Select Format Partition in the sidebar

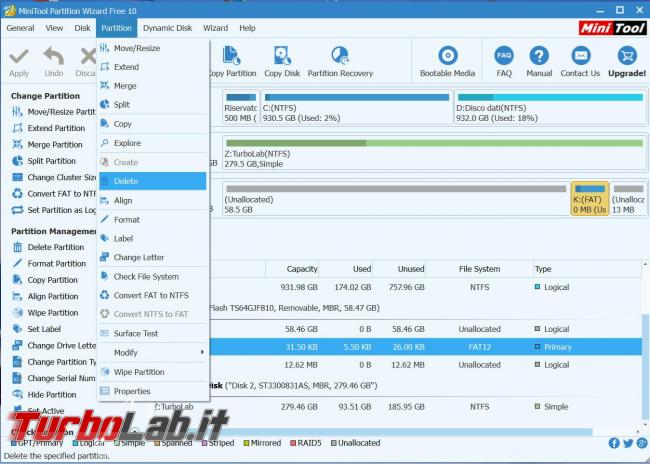(x=49, y=264)
